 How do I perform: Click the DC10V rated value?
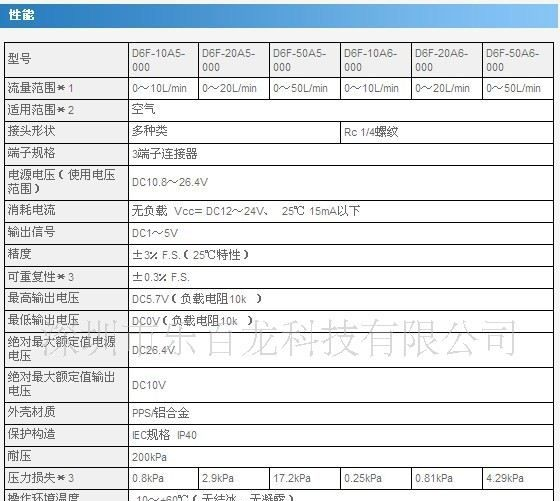tap(149, 385)
